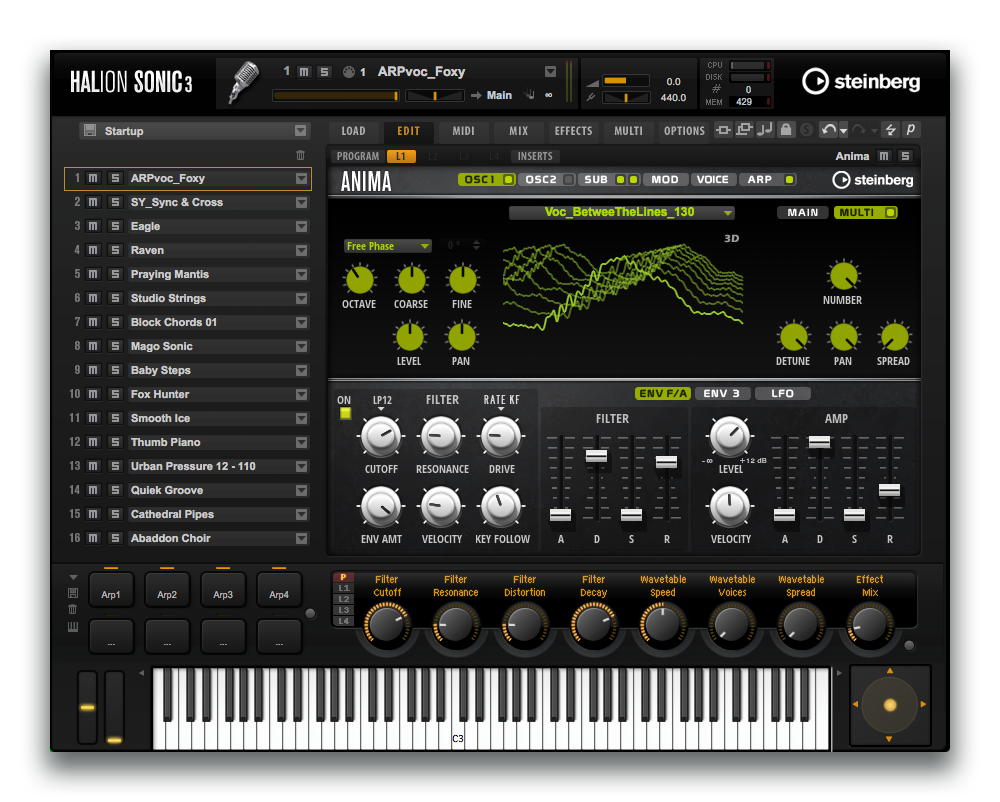Click the hand polyphony icon next to Main
1000x802 pixels.
[x=529, y=95]
